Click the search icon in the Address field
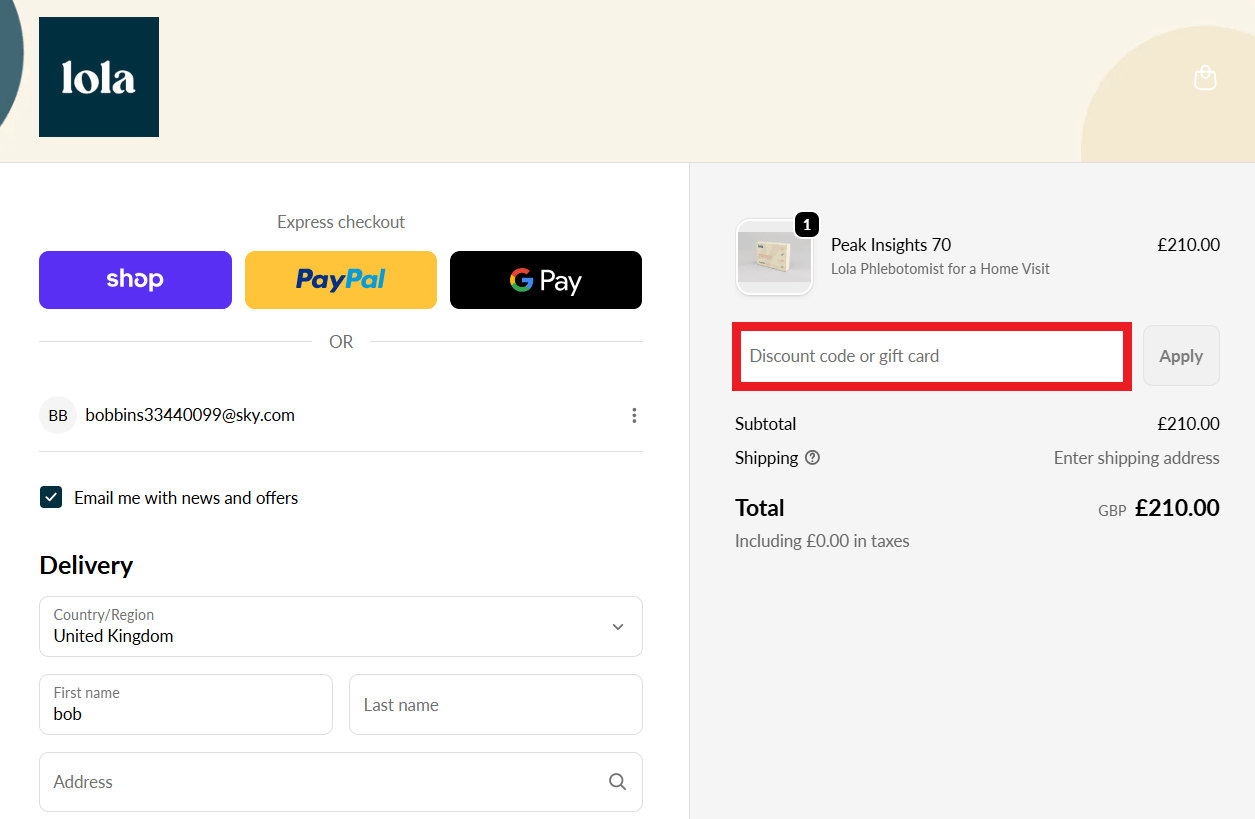The image size is (1255, 819). pyautogui.click(x=617, y=781)
